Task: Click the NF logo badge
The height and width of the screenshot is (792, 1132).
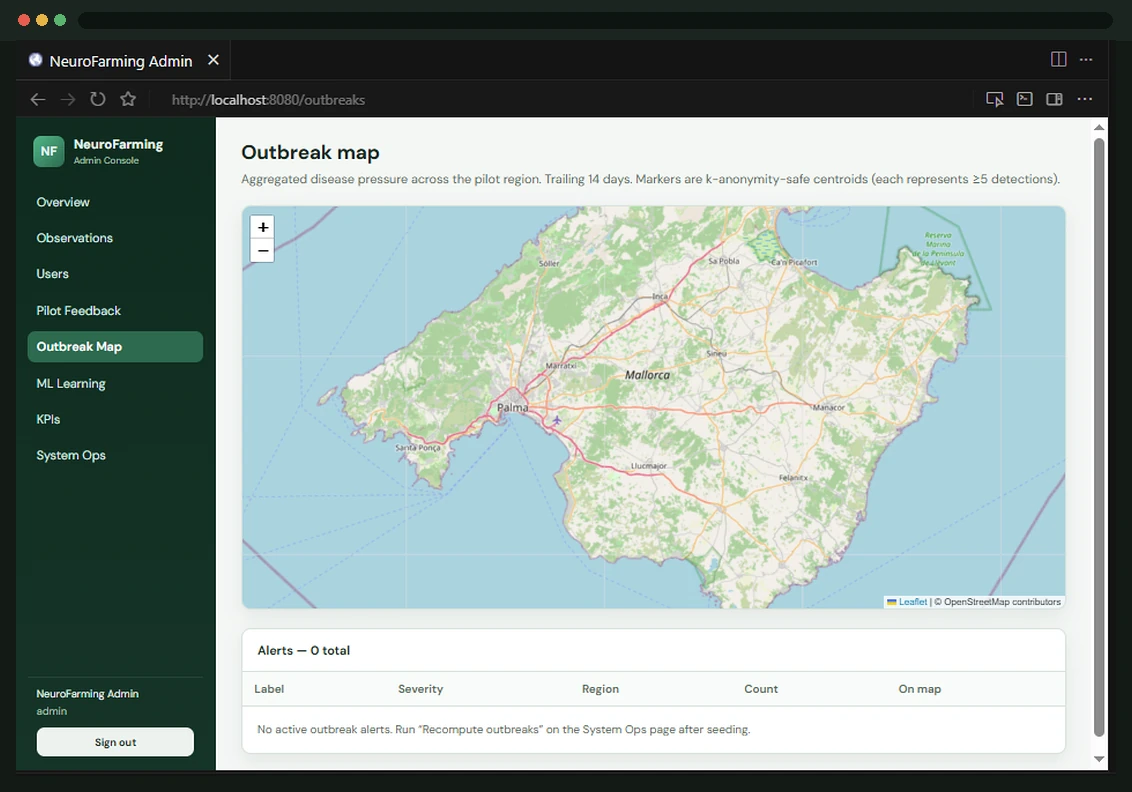Action: point(48,152)
